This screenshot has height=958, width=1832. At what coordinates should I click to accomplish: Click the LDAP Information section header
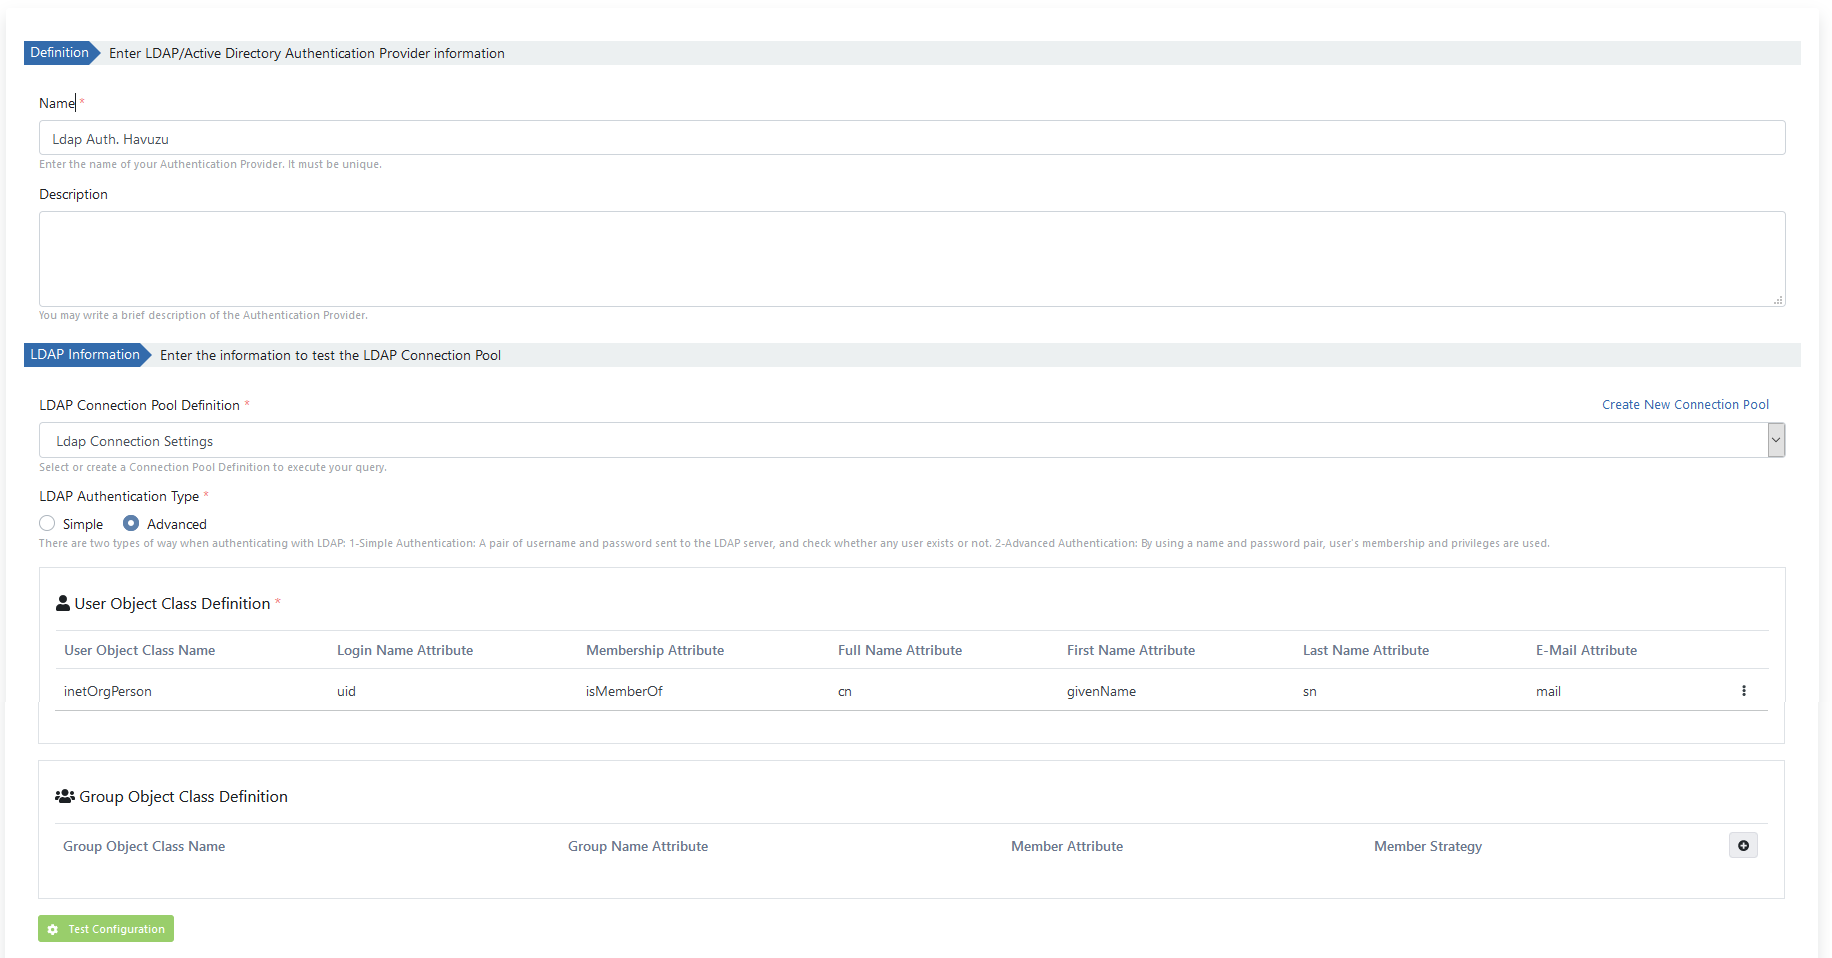pyautogui.click(x=84, y=355)
